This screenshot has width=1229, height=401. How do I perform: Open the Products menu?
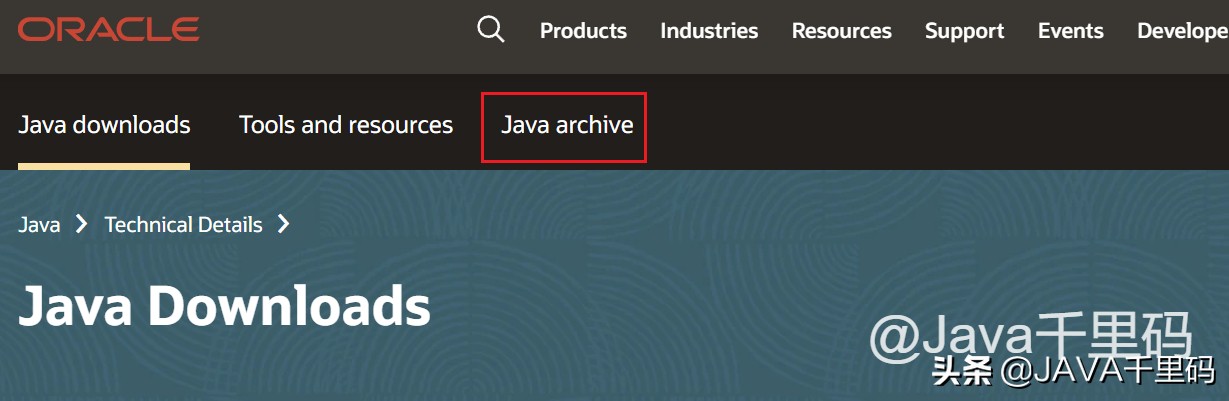(583, 31)
